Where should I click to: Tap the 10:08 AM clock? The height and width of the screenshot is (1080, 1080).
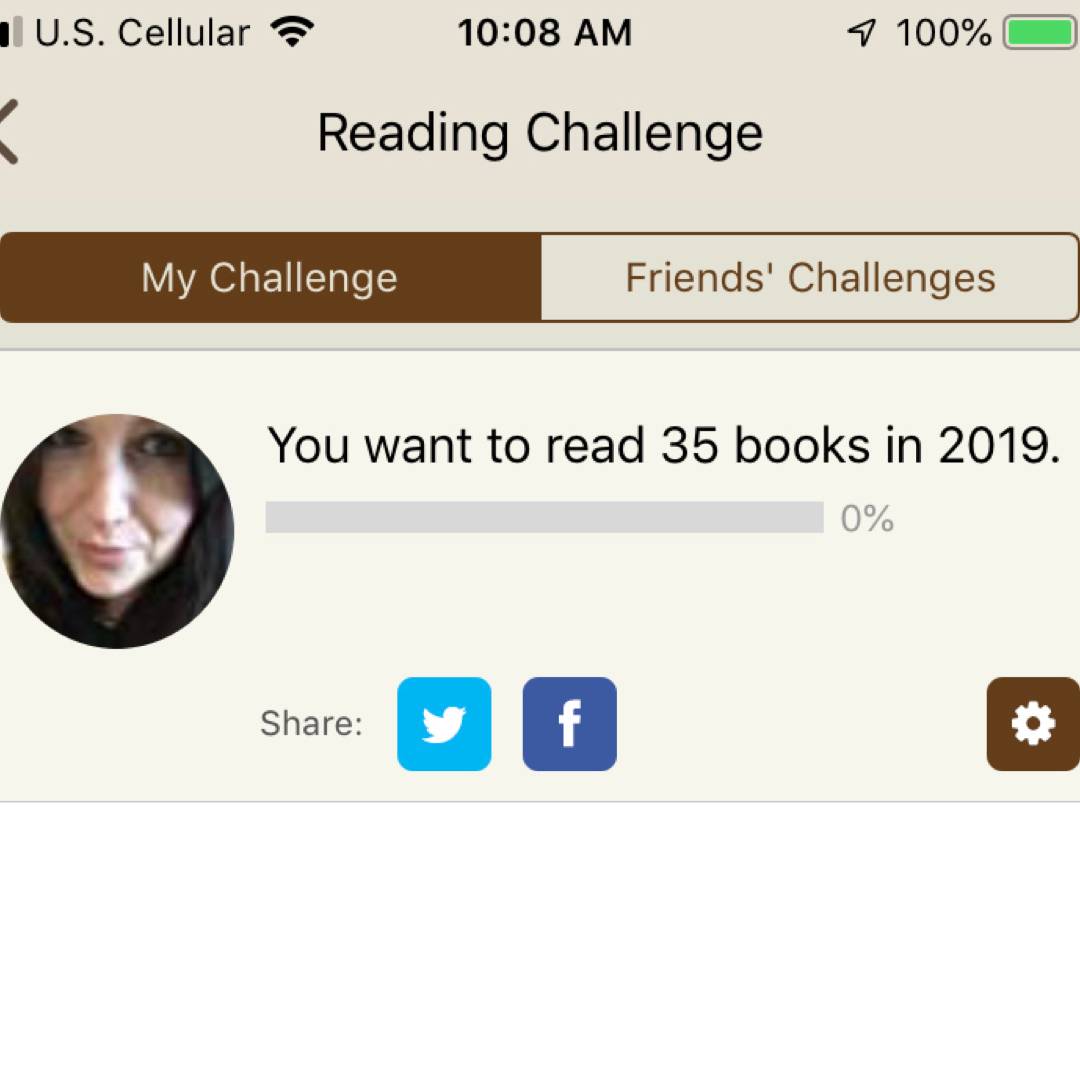pyautogui.click(x=545, y=33)
